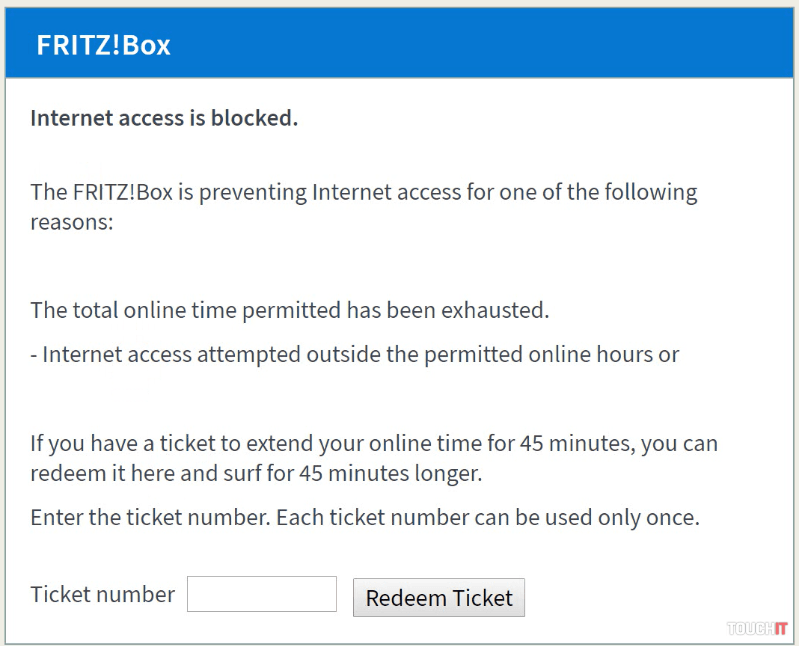
Task: Click the 'outside the permitted online hours' line
Action: (355, 354)
